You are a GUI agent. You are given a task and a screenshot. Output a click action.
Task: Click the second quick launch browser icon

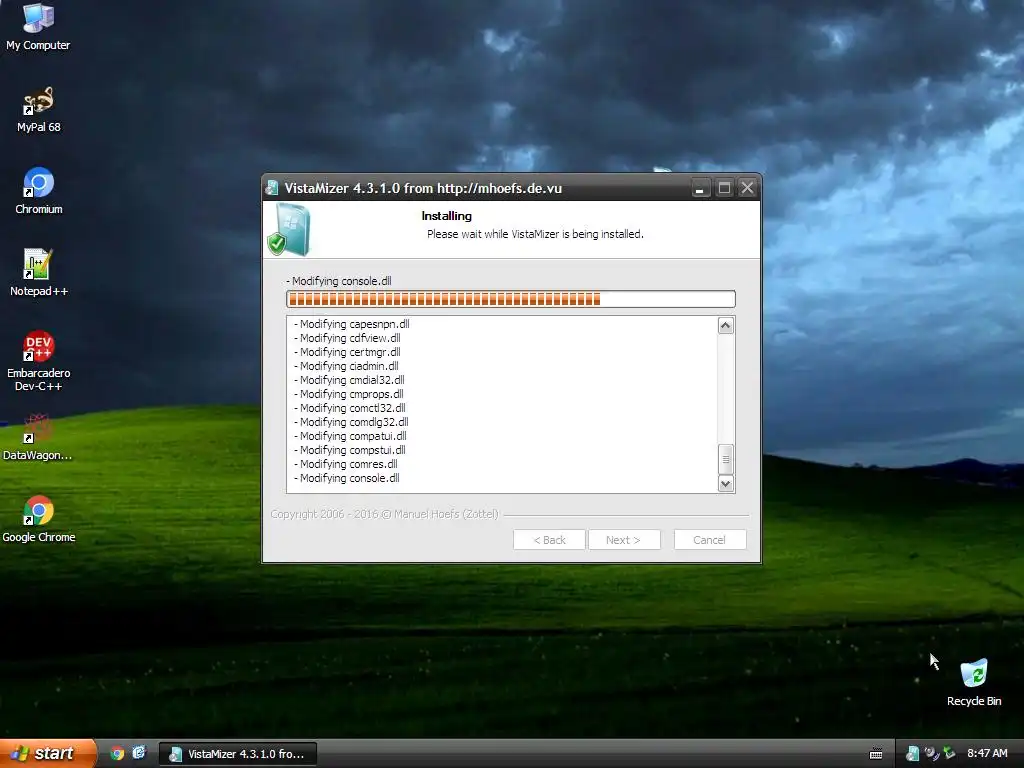pyautogui.click(x=139, y=753)
